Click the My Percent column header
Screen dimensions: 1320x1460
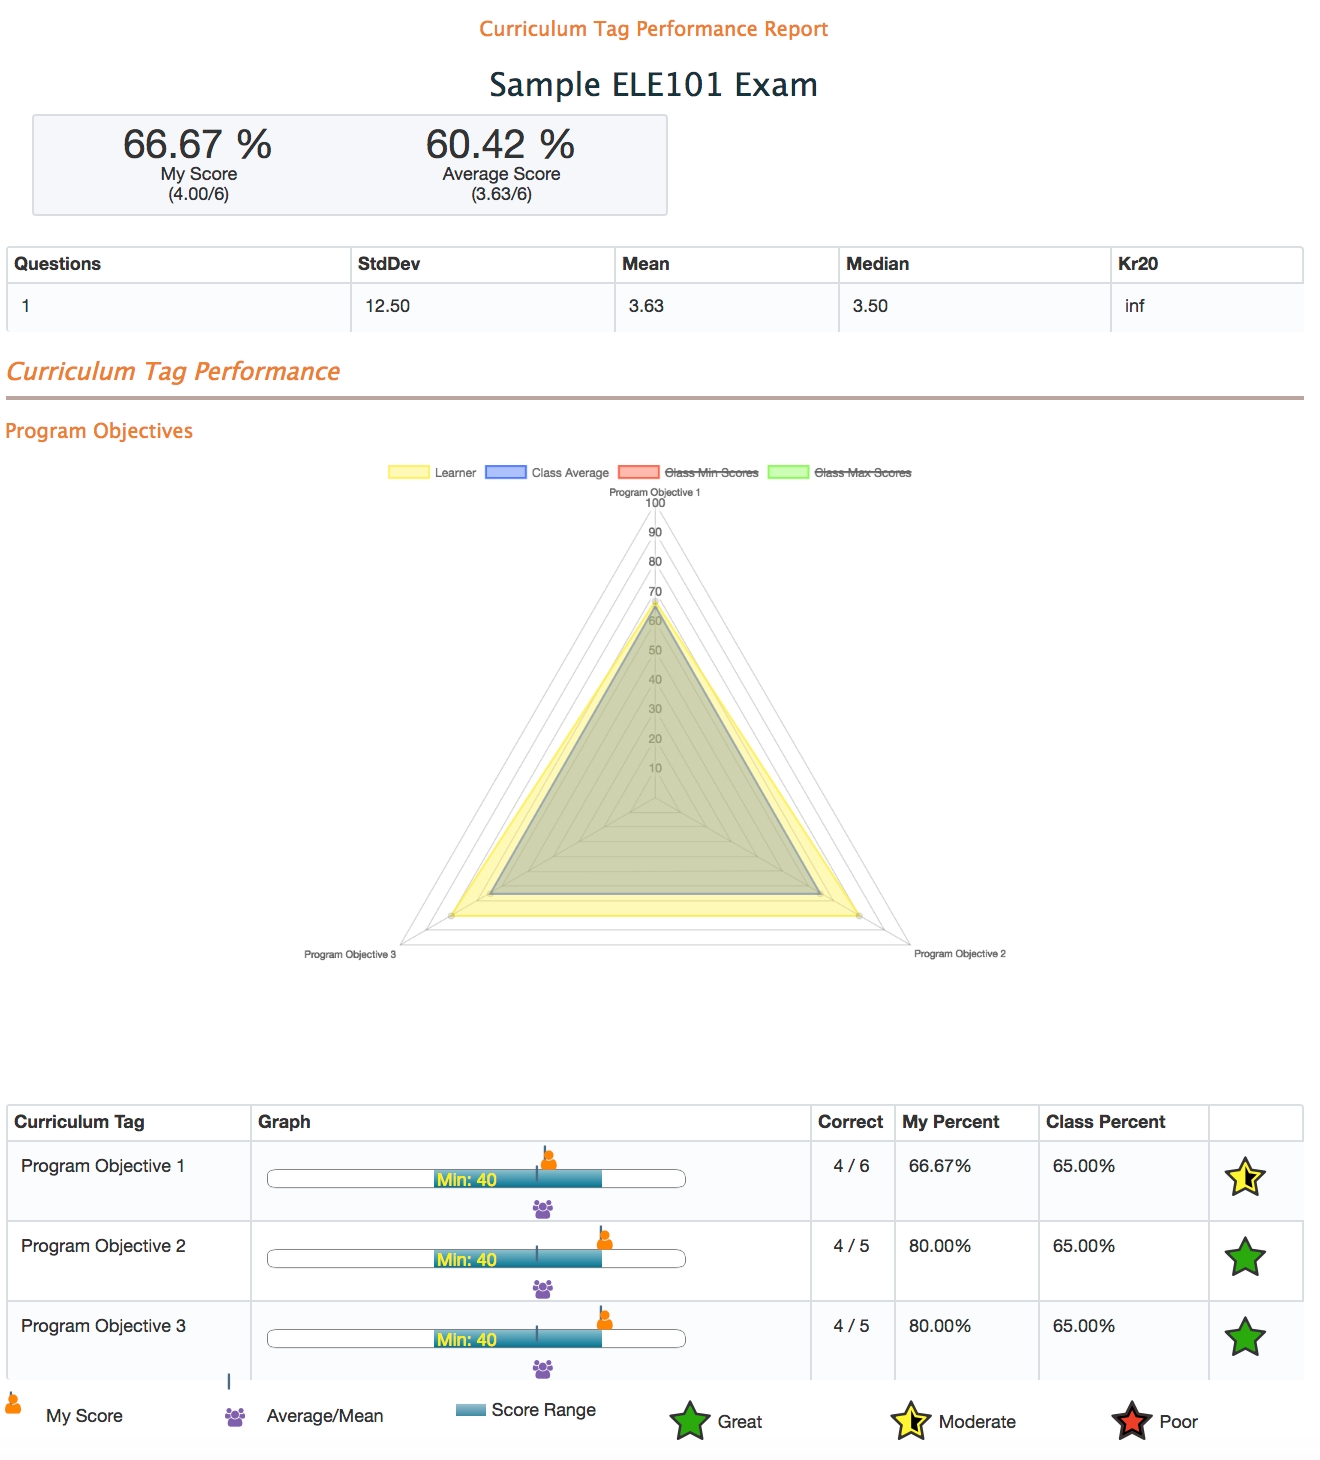tap(950, 1122)
